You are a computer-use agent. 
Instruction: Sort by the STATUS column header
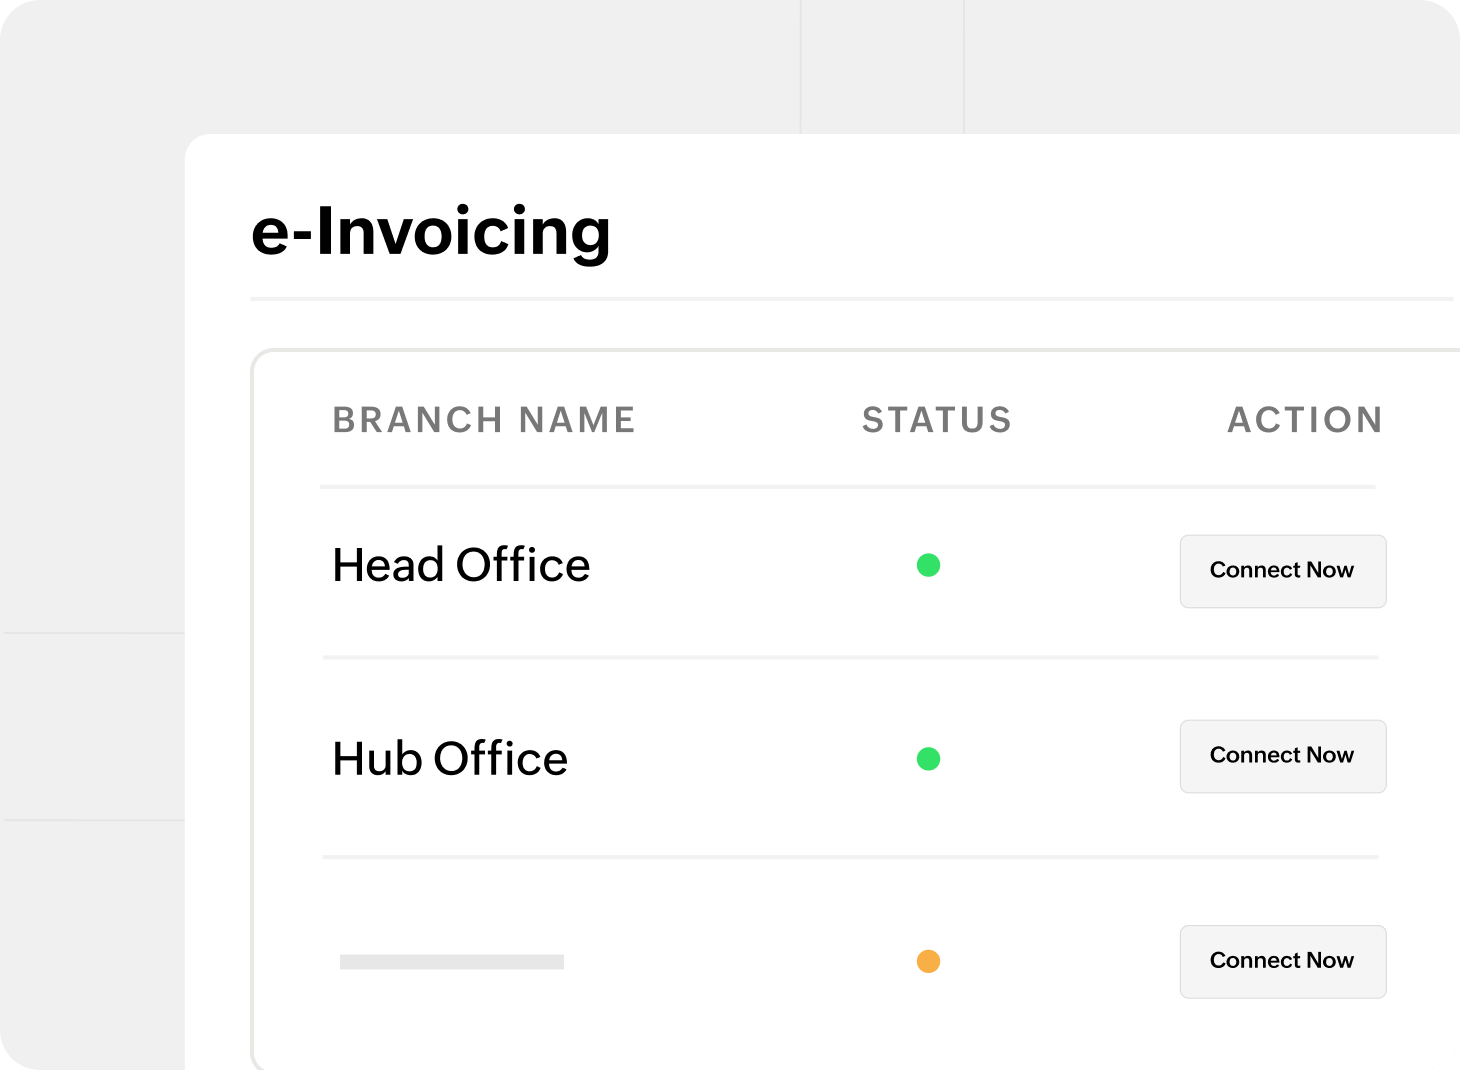pyautogui.click(x=937, y=420)
